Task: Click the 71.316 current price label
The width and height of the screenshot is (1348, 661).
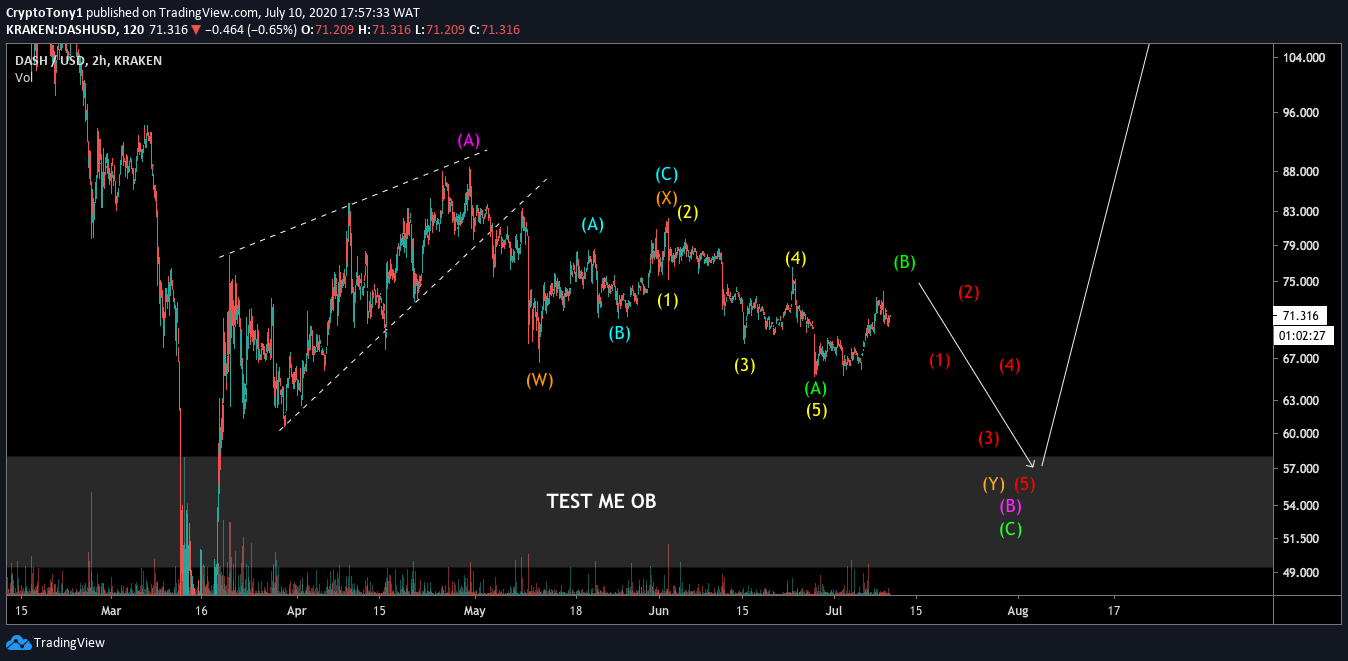Action: coord(1300,316)
